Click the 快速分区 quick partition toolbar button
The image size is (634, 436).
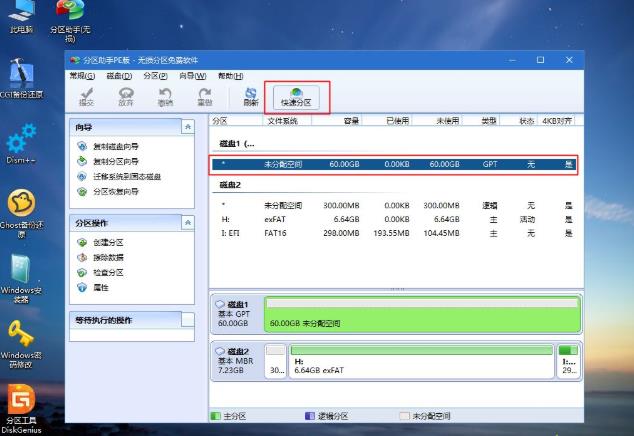pyautogui.click(x=296, y=96)
